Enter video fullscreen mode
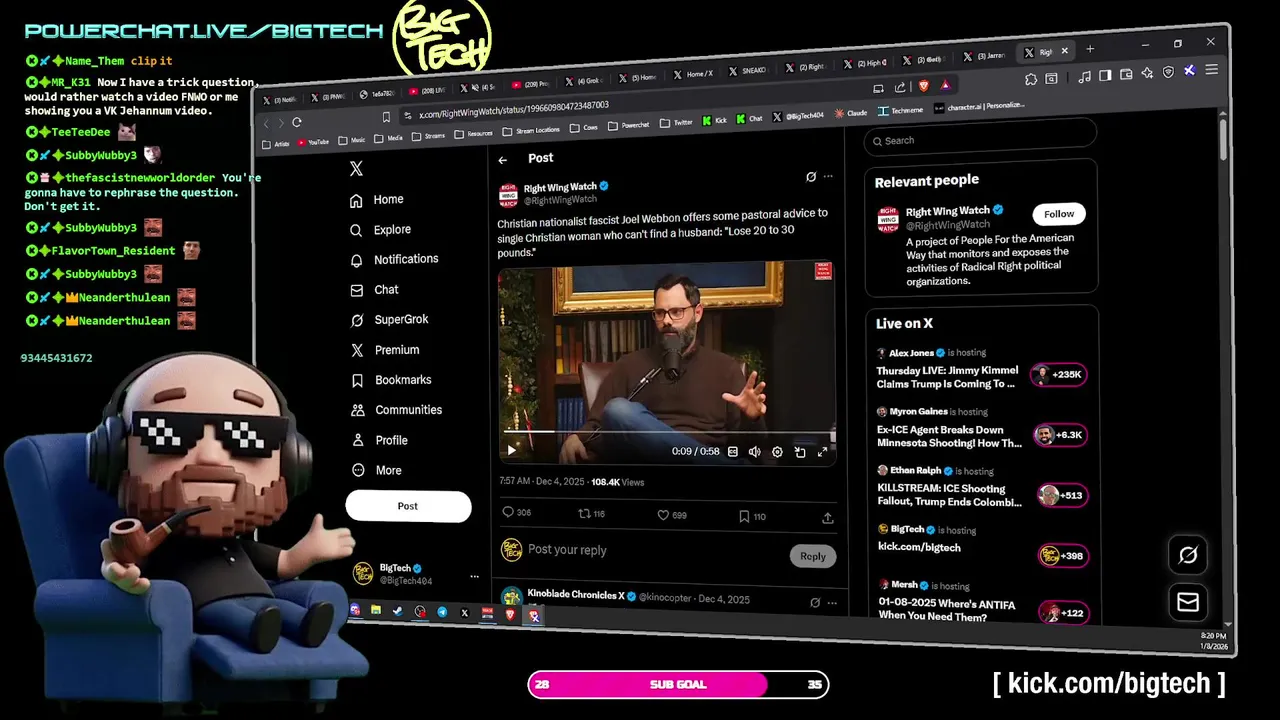This screenshot has height=720, width=1280. pyautogui.click(x=823, y=452)
